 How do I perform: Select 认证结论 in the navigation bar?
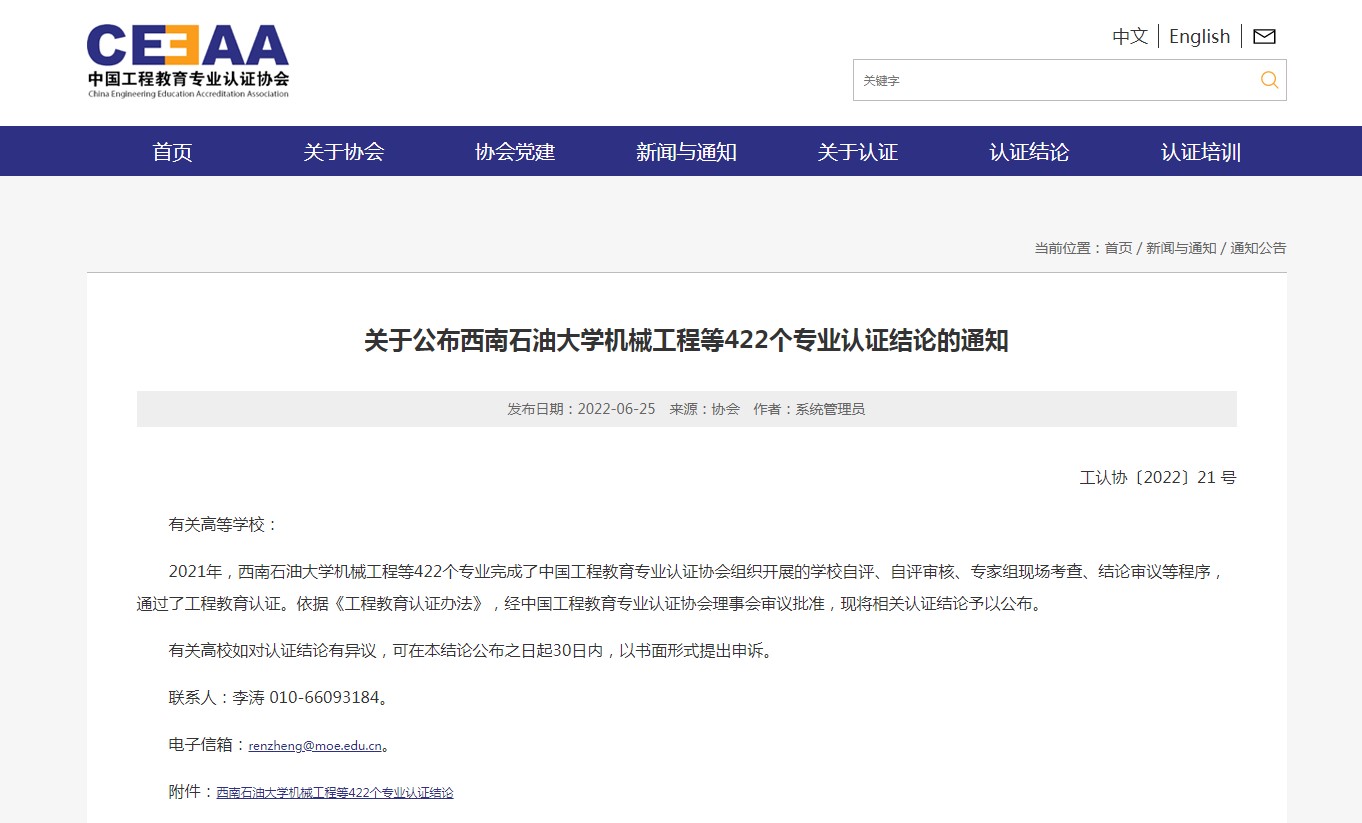pos(1029,152)
